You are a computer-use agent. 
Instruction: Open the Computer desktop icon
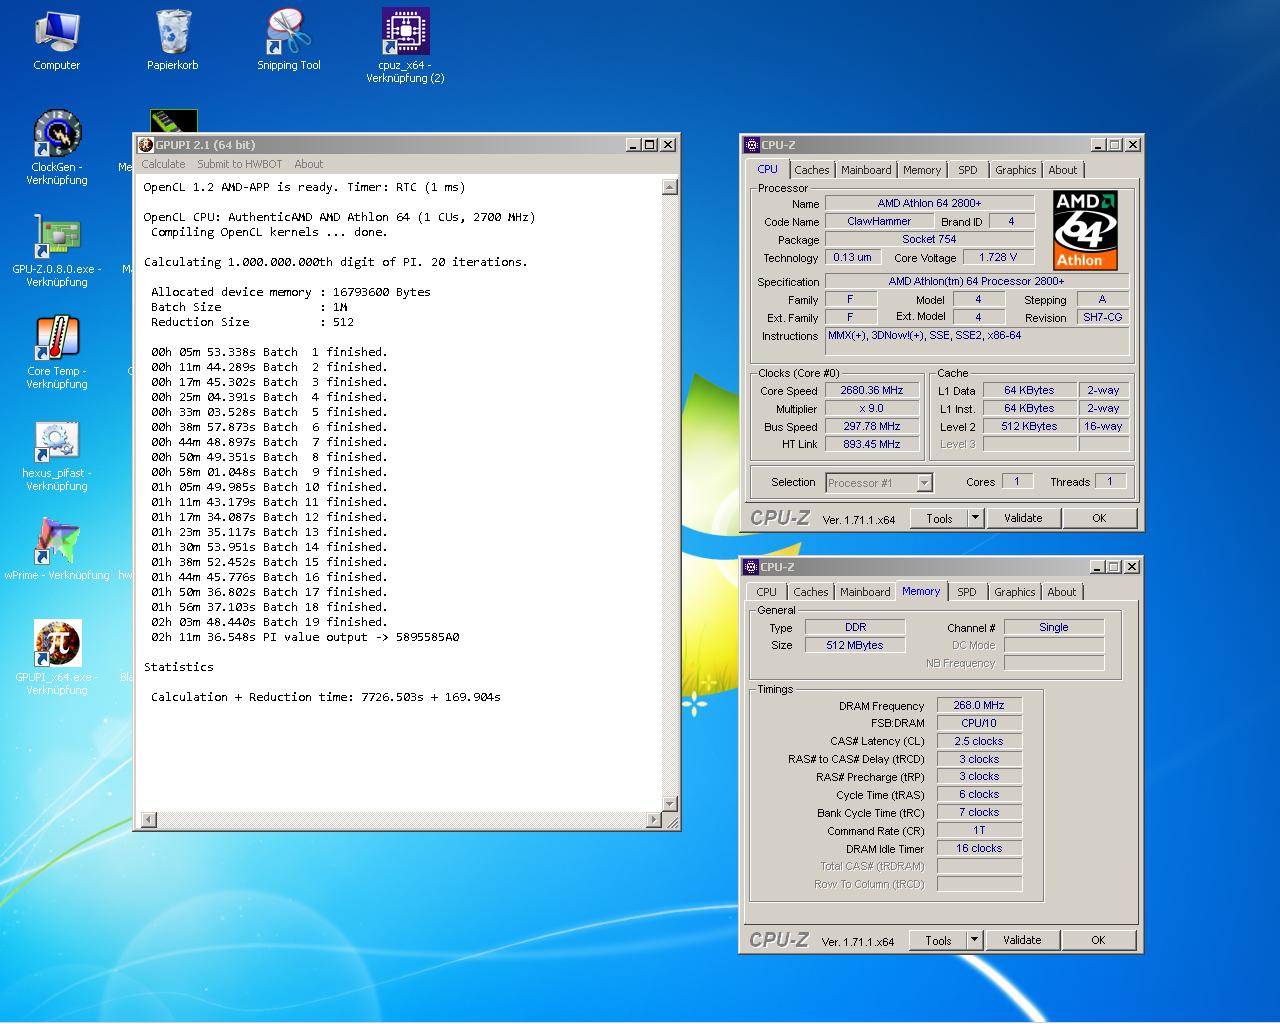57,40
